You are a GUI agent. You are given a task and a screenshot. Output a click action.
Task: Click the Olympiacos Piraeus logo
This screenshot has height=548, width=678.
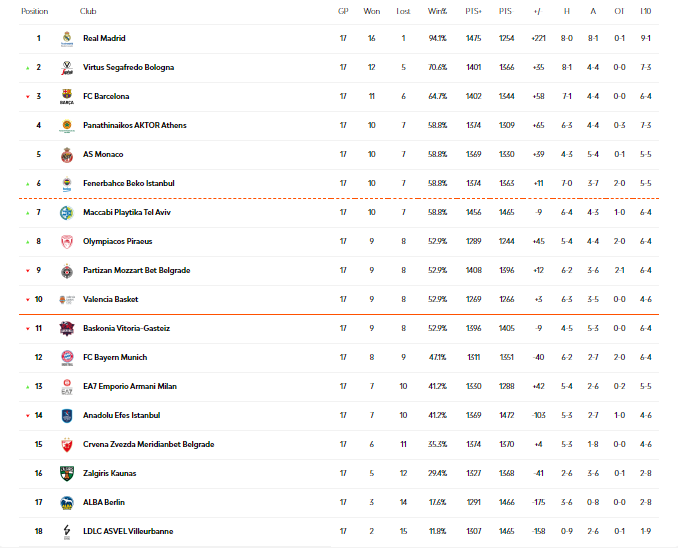pyautogui.click(x=66, y=241)
